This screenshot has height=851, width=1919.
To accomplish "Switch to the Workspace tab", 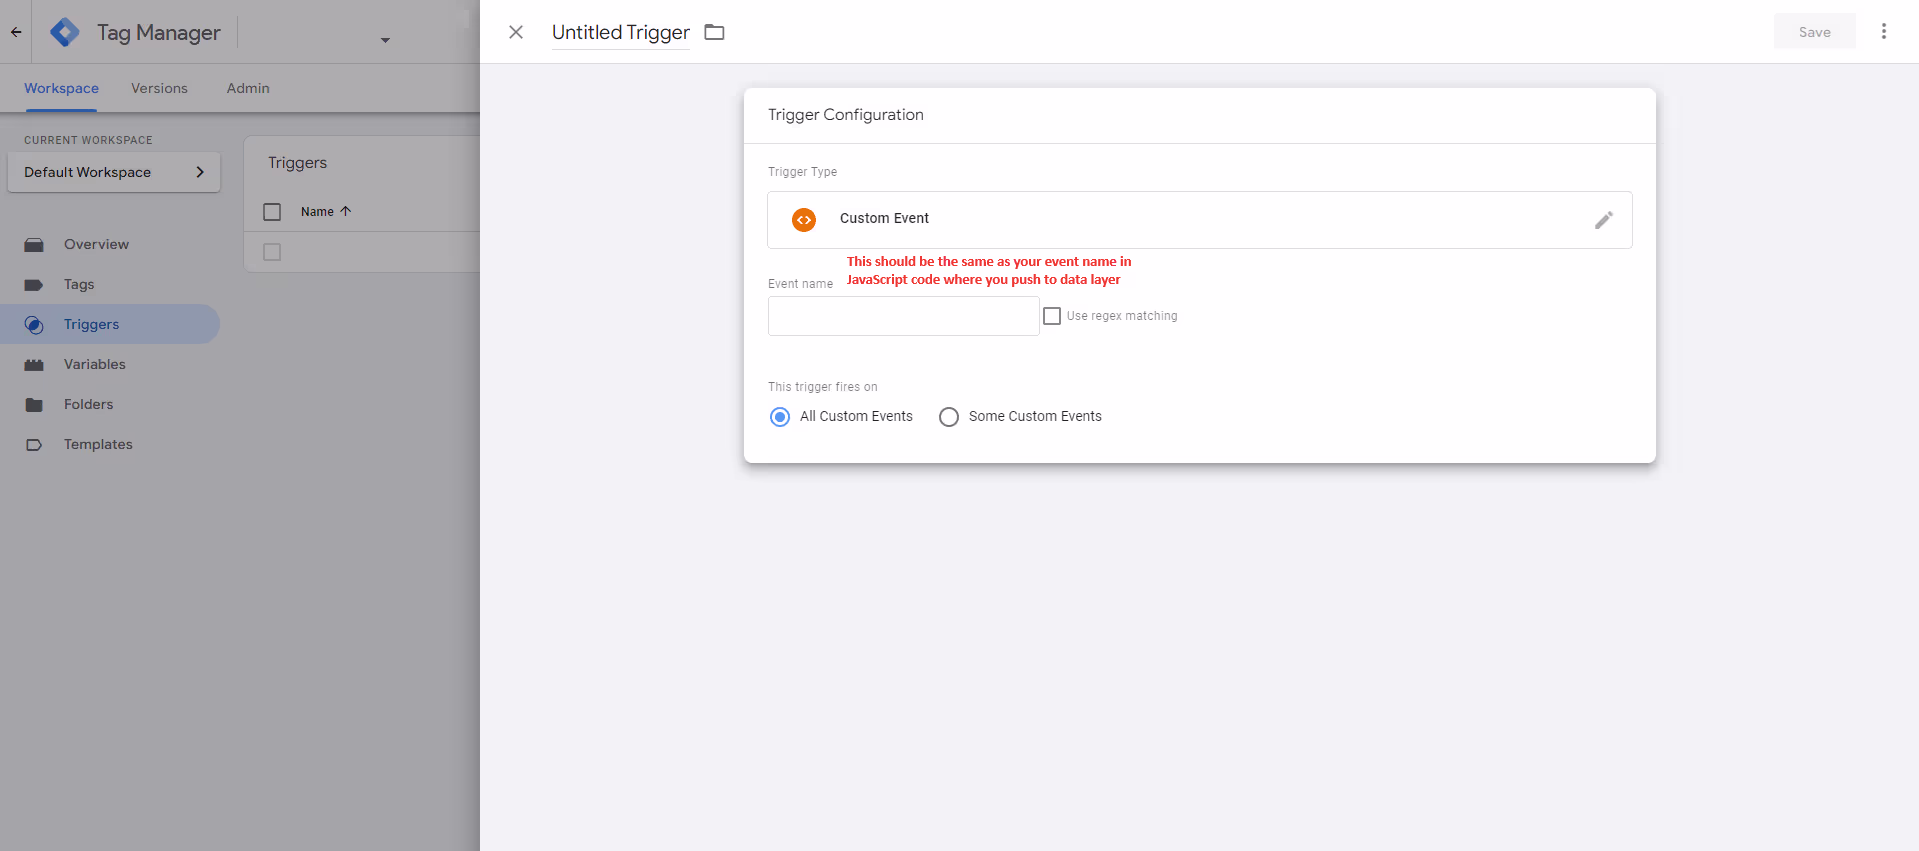I will pos(61,88).
